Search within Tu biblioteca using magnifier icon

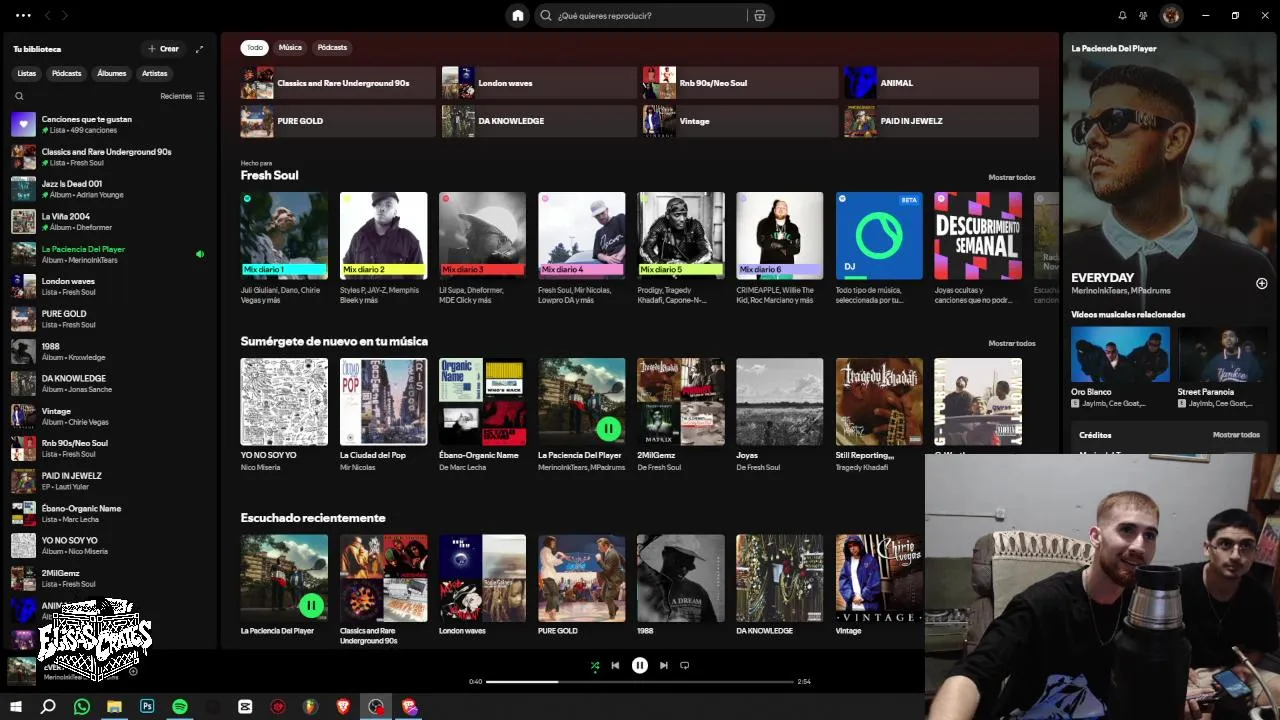[x=19, y=96]
